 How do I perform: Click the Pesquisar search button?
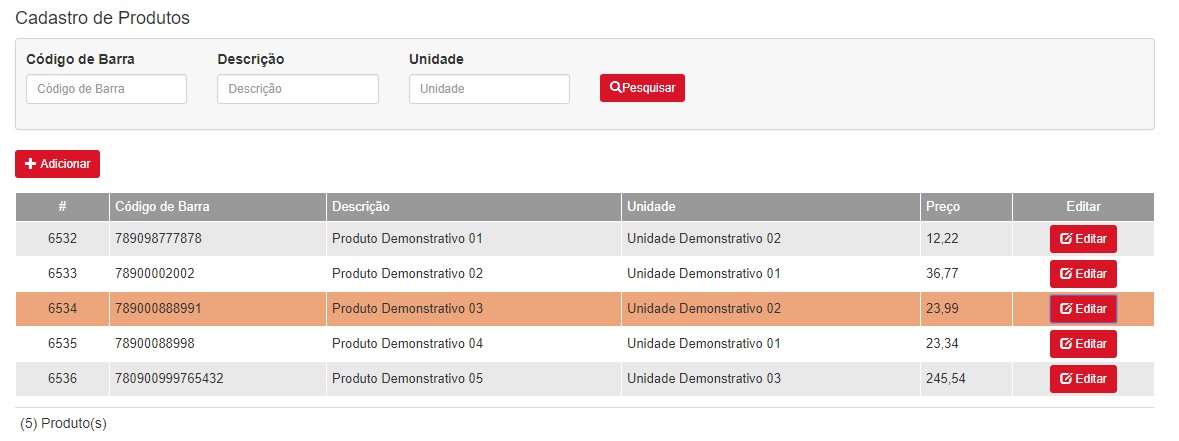coord(642,88)
